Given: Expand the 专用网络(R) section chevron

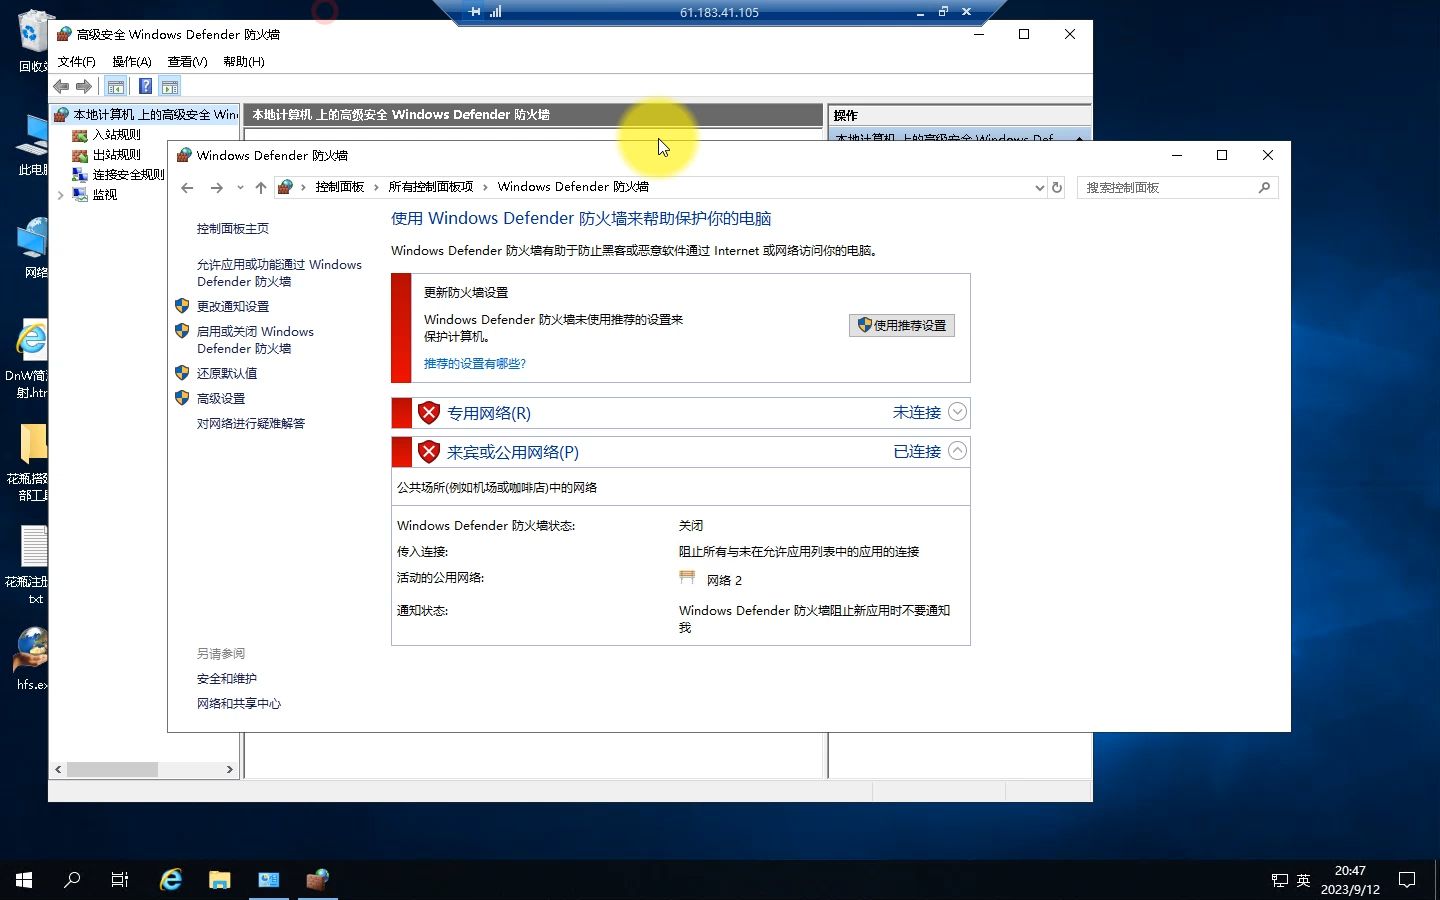Looking at the screenshot, I should [957, 412].
